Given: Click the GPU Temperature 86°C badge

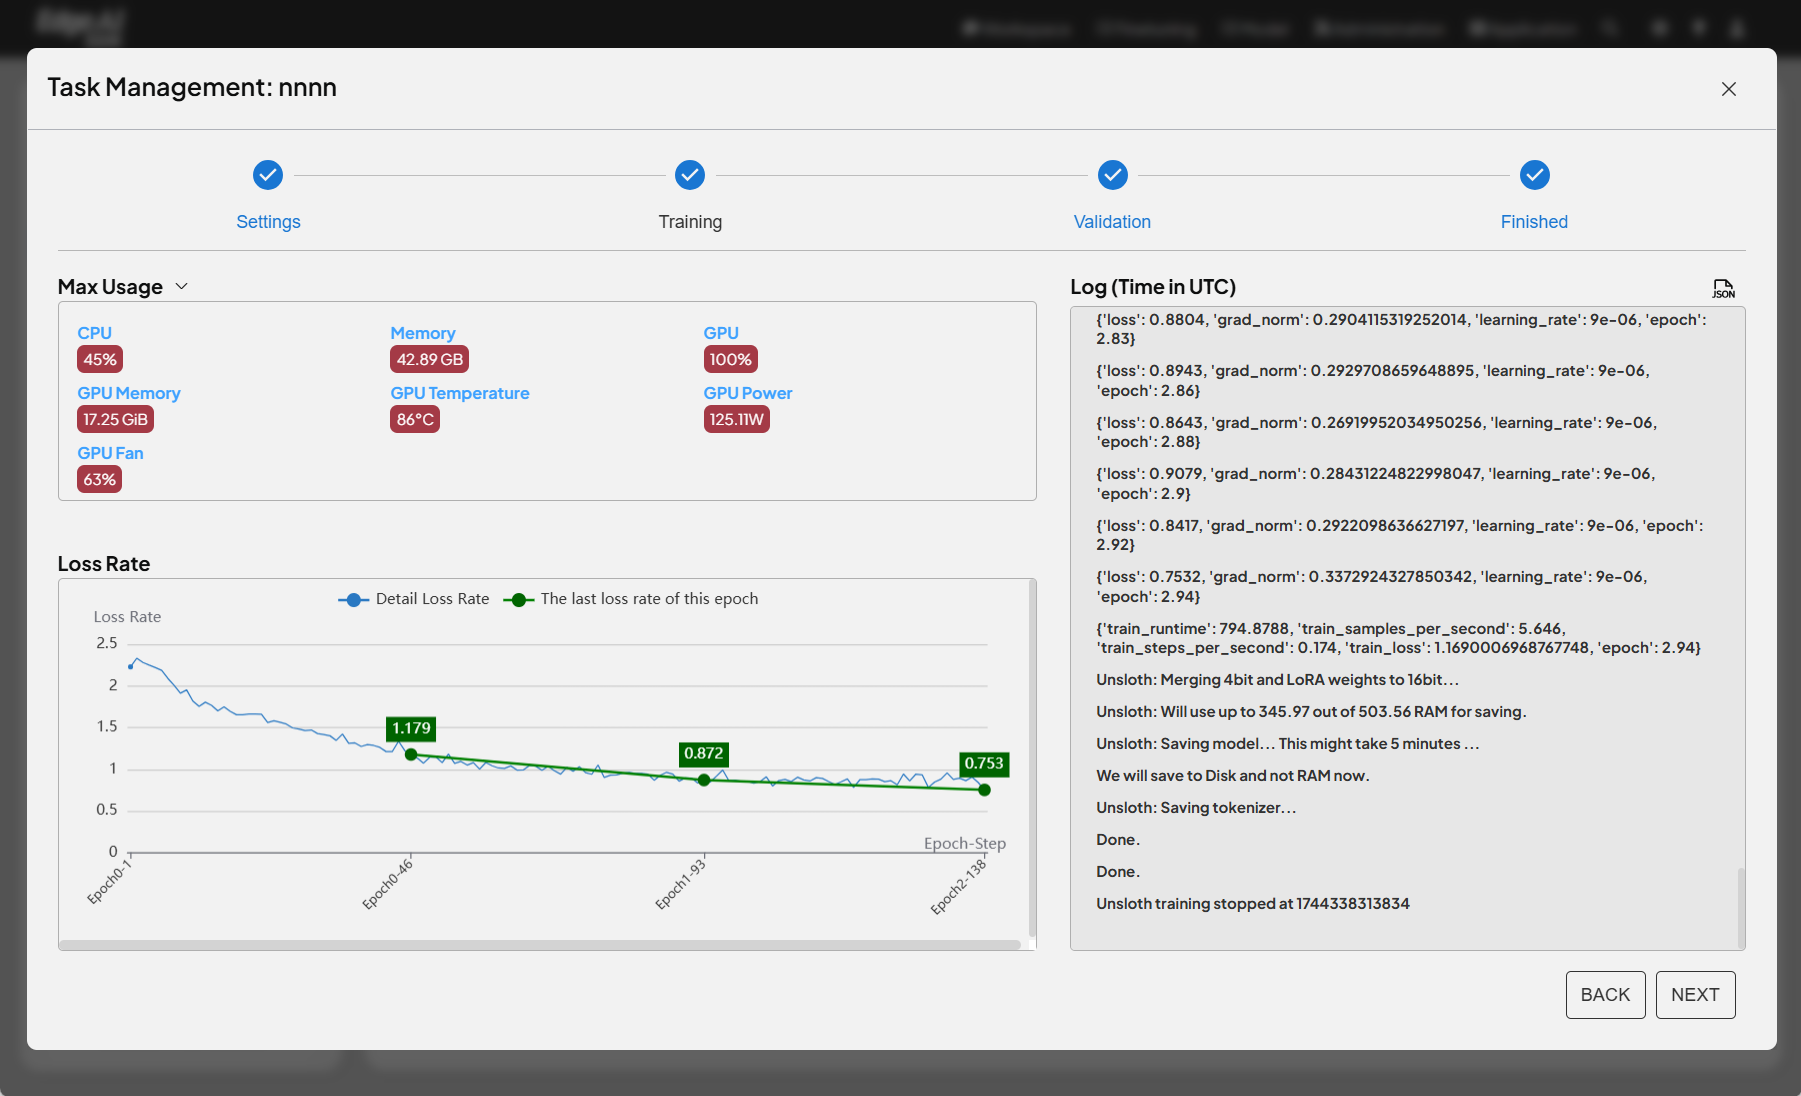Looking at the screenshot, I should tap(415, 420).
